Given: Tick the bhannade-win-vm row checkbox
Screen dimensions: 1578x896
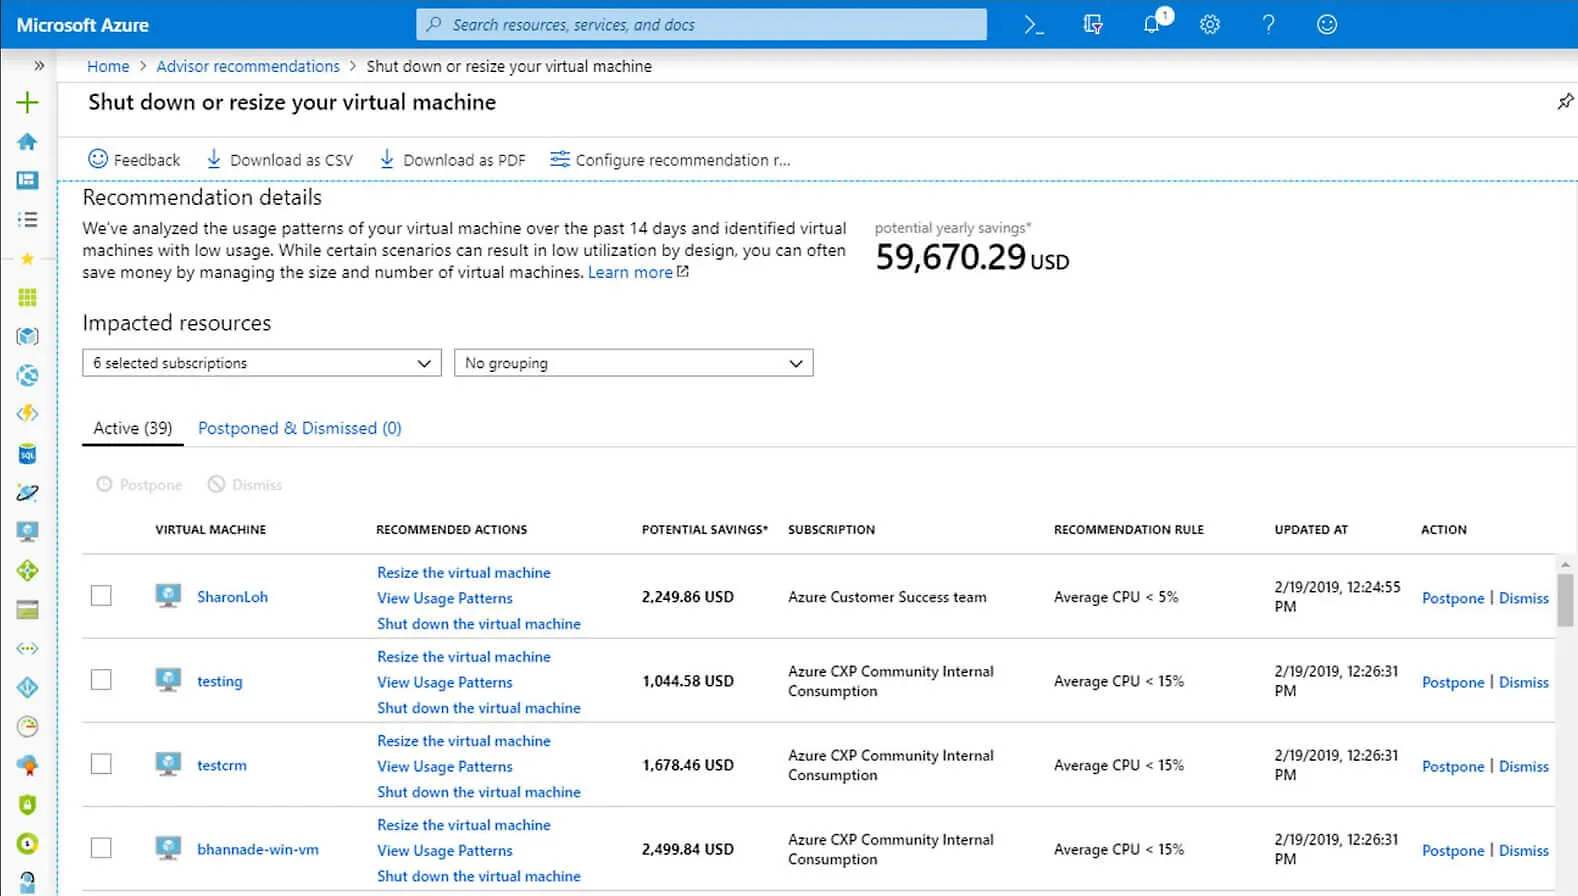Looking at the screenshot, I should click(x=101, y=848).
